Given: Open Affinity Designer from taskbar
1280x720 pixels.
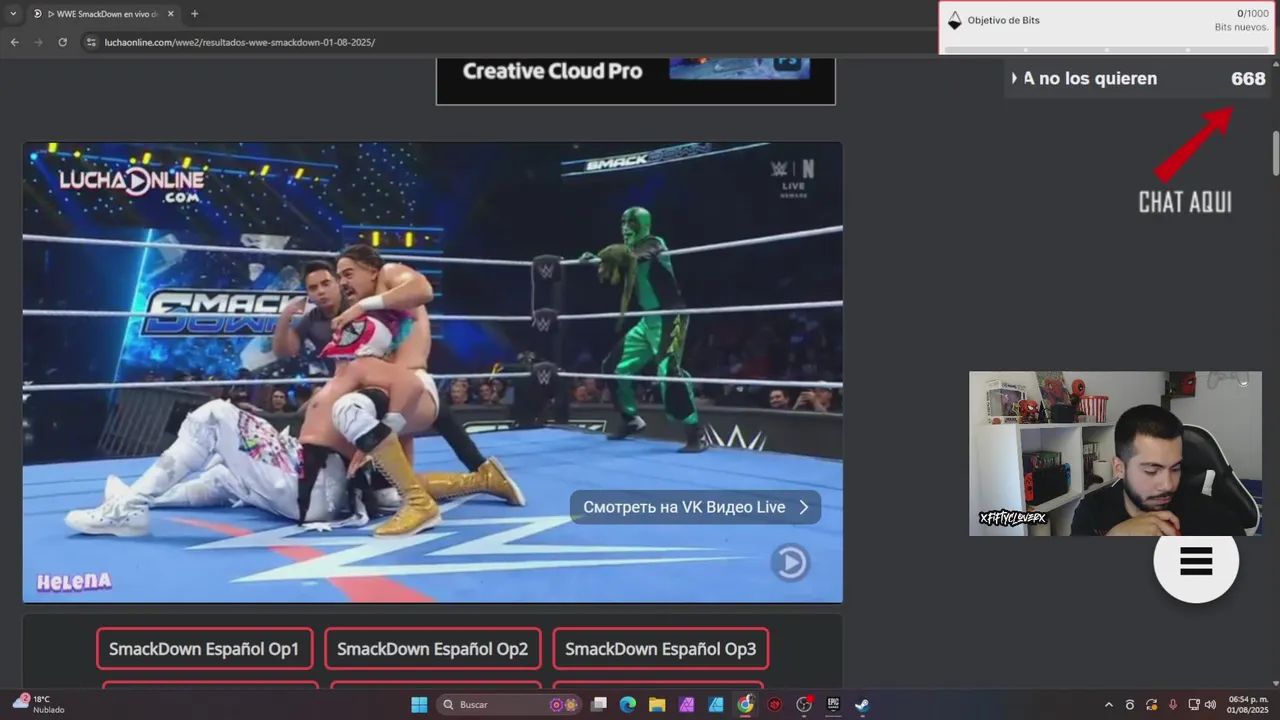Looking at the screenshot, I should coord(716,705).
